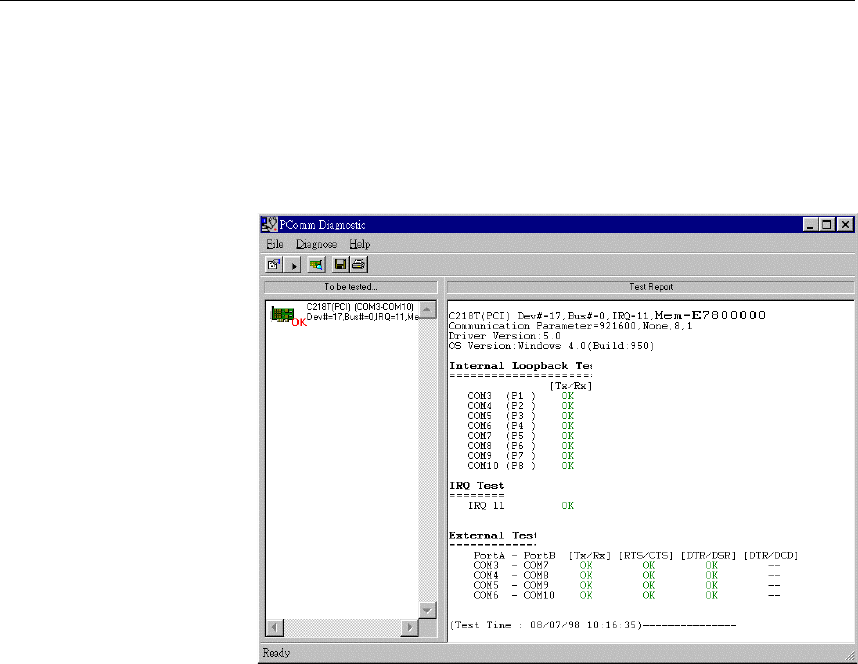Click the 'IRQ Test' heading
Screen dimensions: 858x664
[477, 486]
